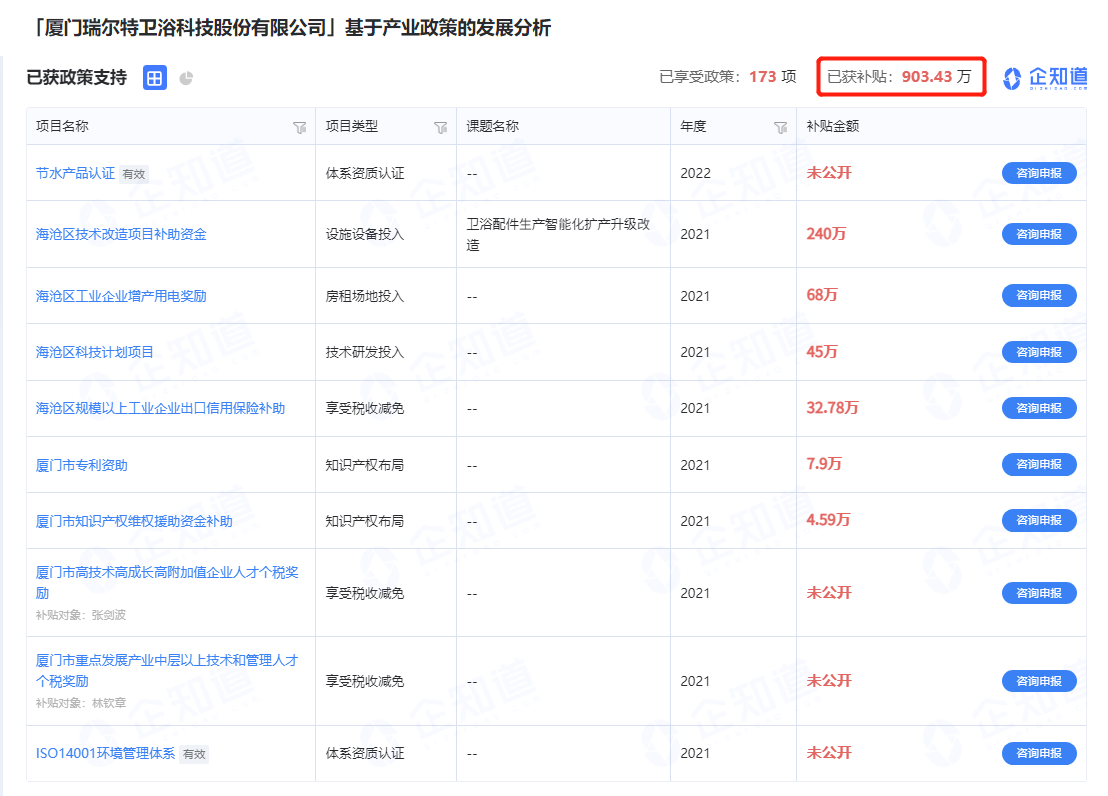The height and width of the screenshot is (796, 1108).
Task: Open 厦门市重点发展产业中层以上技术和管理人才个税奖励 link
Action: pos(167,670)
